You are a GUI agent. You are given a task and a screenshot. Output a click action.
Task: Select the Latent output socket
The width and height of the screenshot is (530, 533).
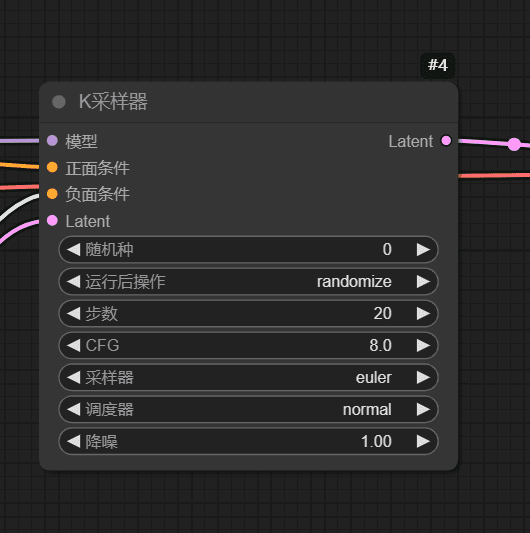pos(446,140)
